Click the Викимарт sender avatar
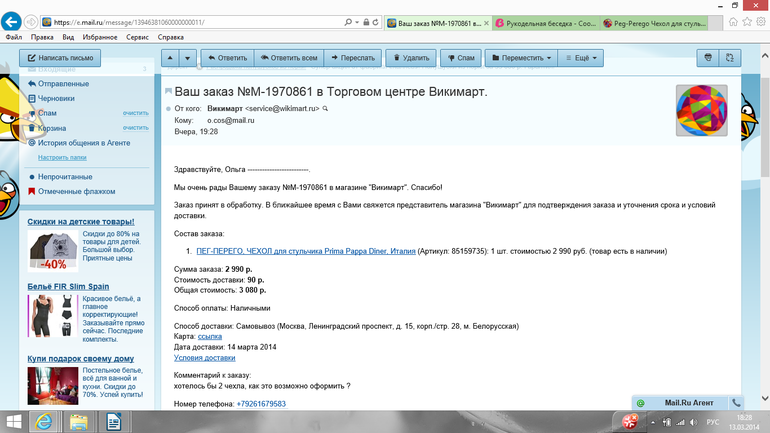The height and width of the screenshot is (433, 770). coord(701,110)
